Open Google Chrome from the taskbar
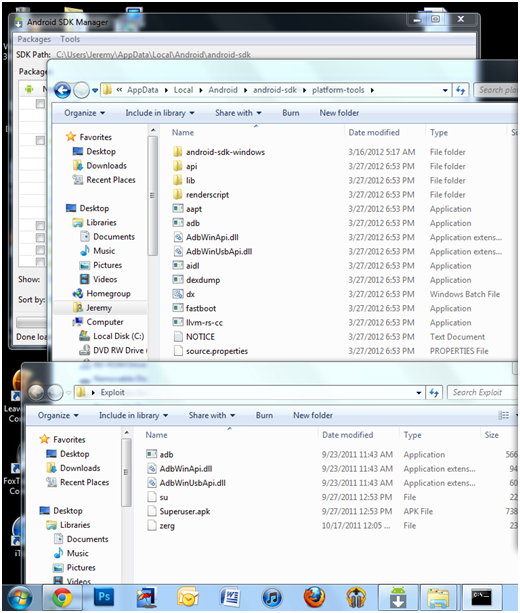The width and height of the screenshot is (520, 613). pyautogui.click(x=62, y=597)
